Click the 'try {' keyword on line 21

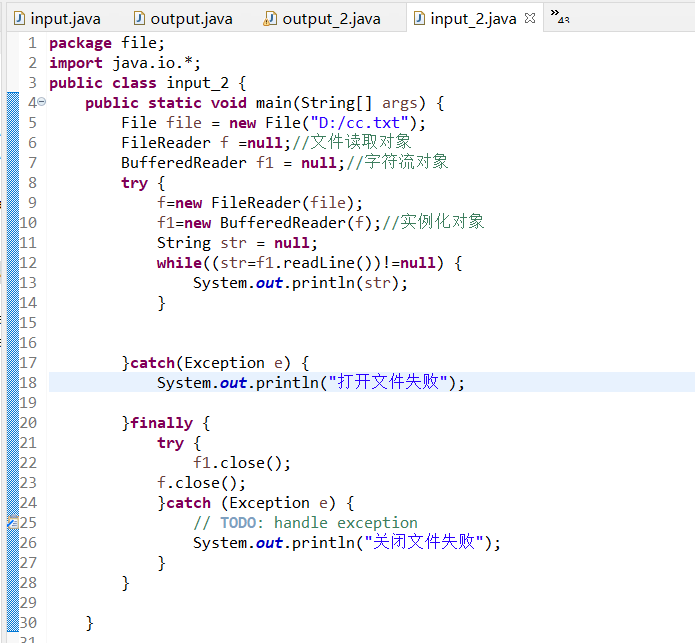click(179, 443)
